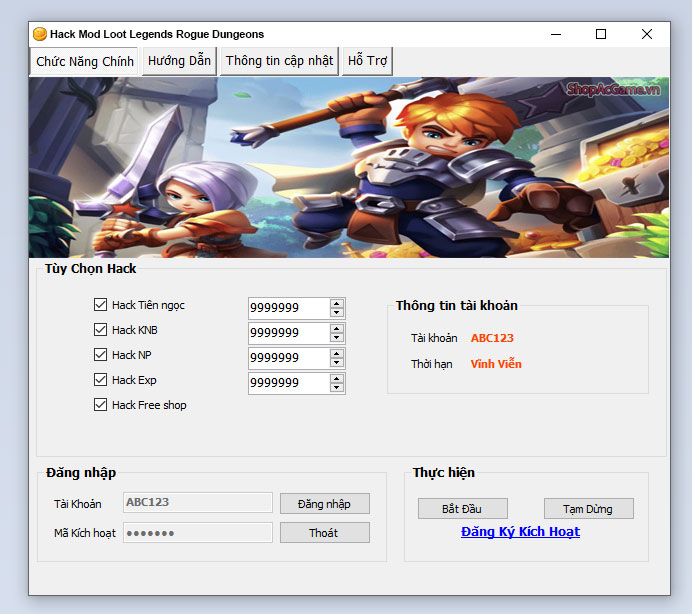693x616 pixels.
Task: Pause with the Tạm Dừng button
Action: pos(589,509)
